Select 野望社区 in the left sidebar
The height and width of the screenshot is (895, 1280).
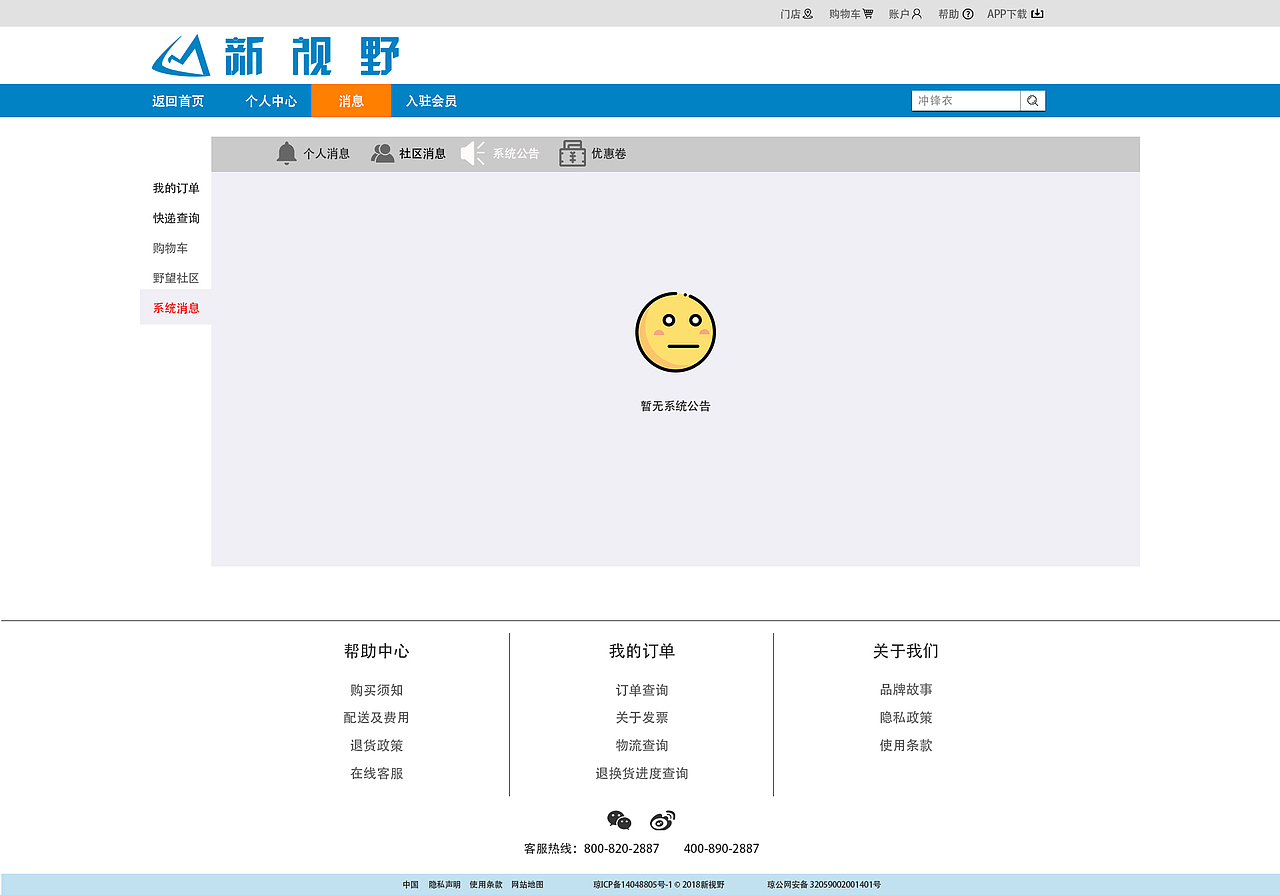[x=177, y=278]
